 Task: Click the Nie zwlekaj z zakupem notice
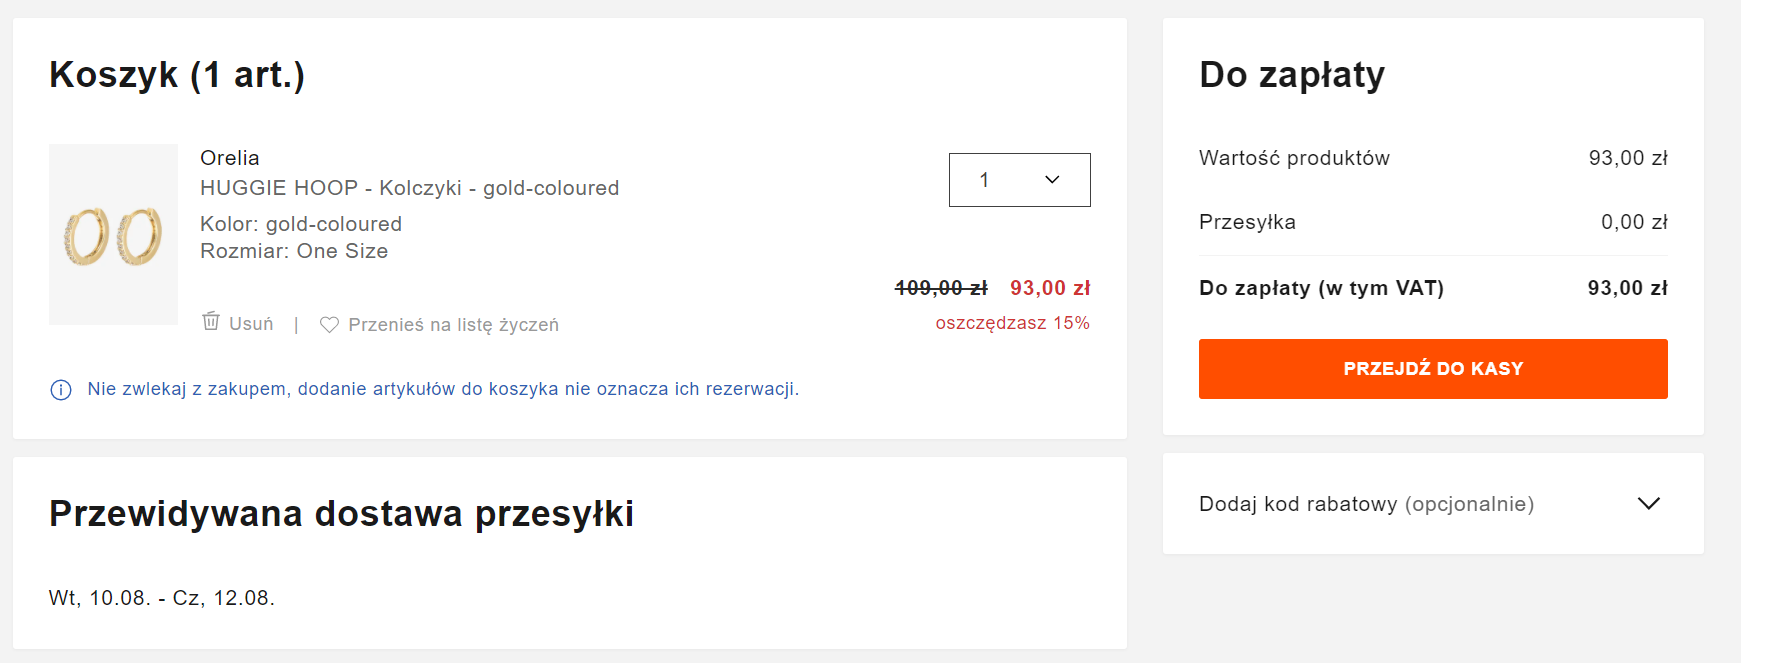(x=443, y=389)
